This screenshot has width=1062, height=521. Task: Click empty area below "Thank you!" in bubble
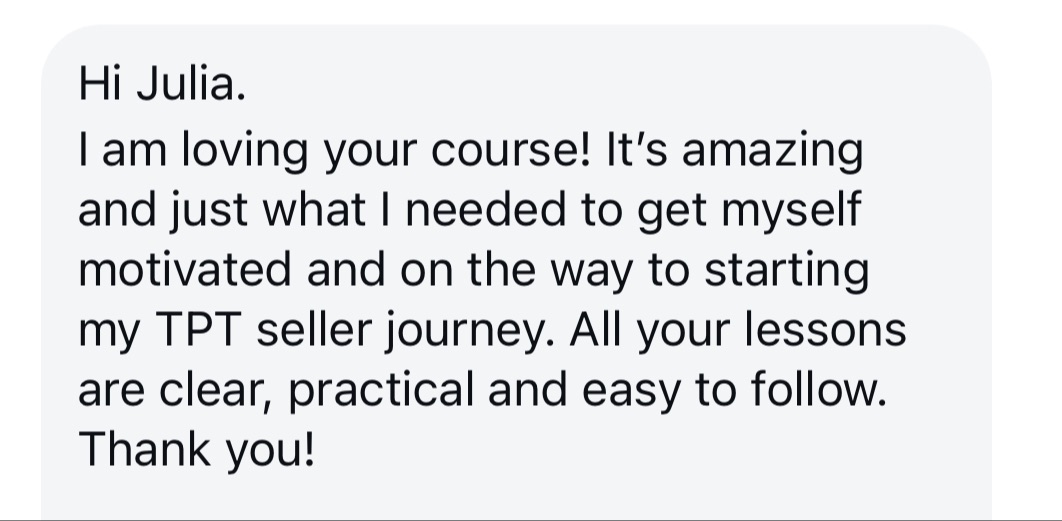[x=515, y=498]
